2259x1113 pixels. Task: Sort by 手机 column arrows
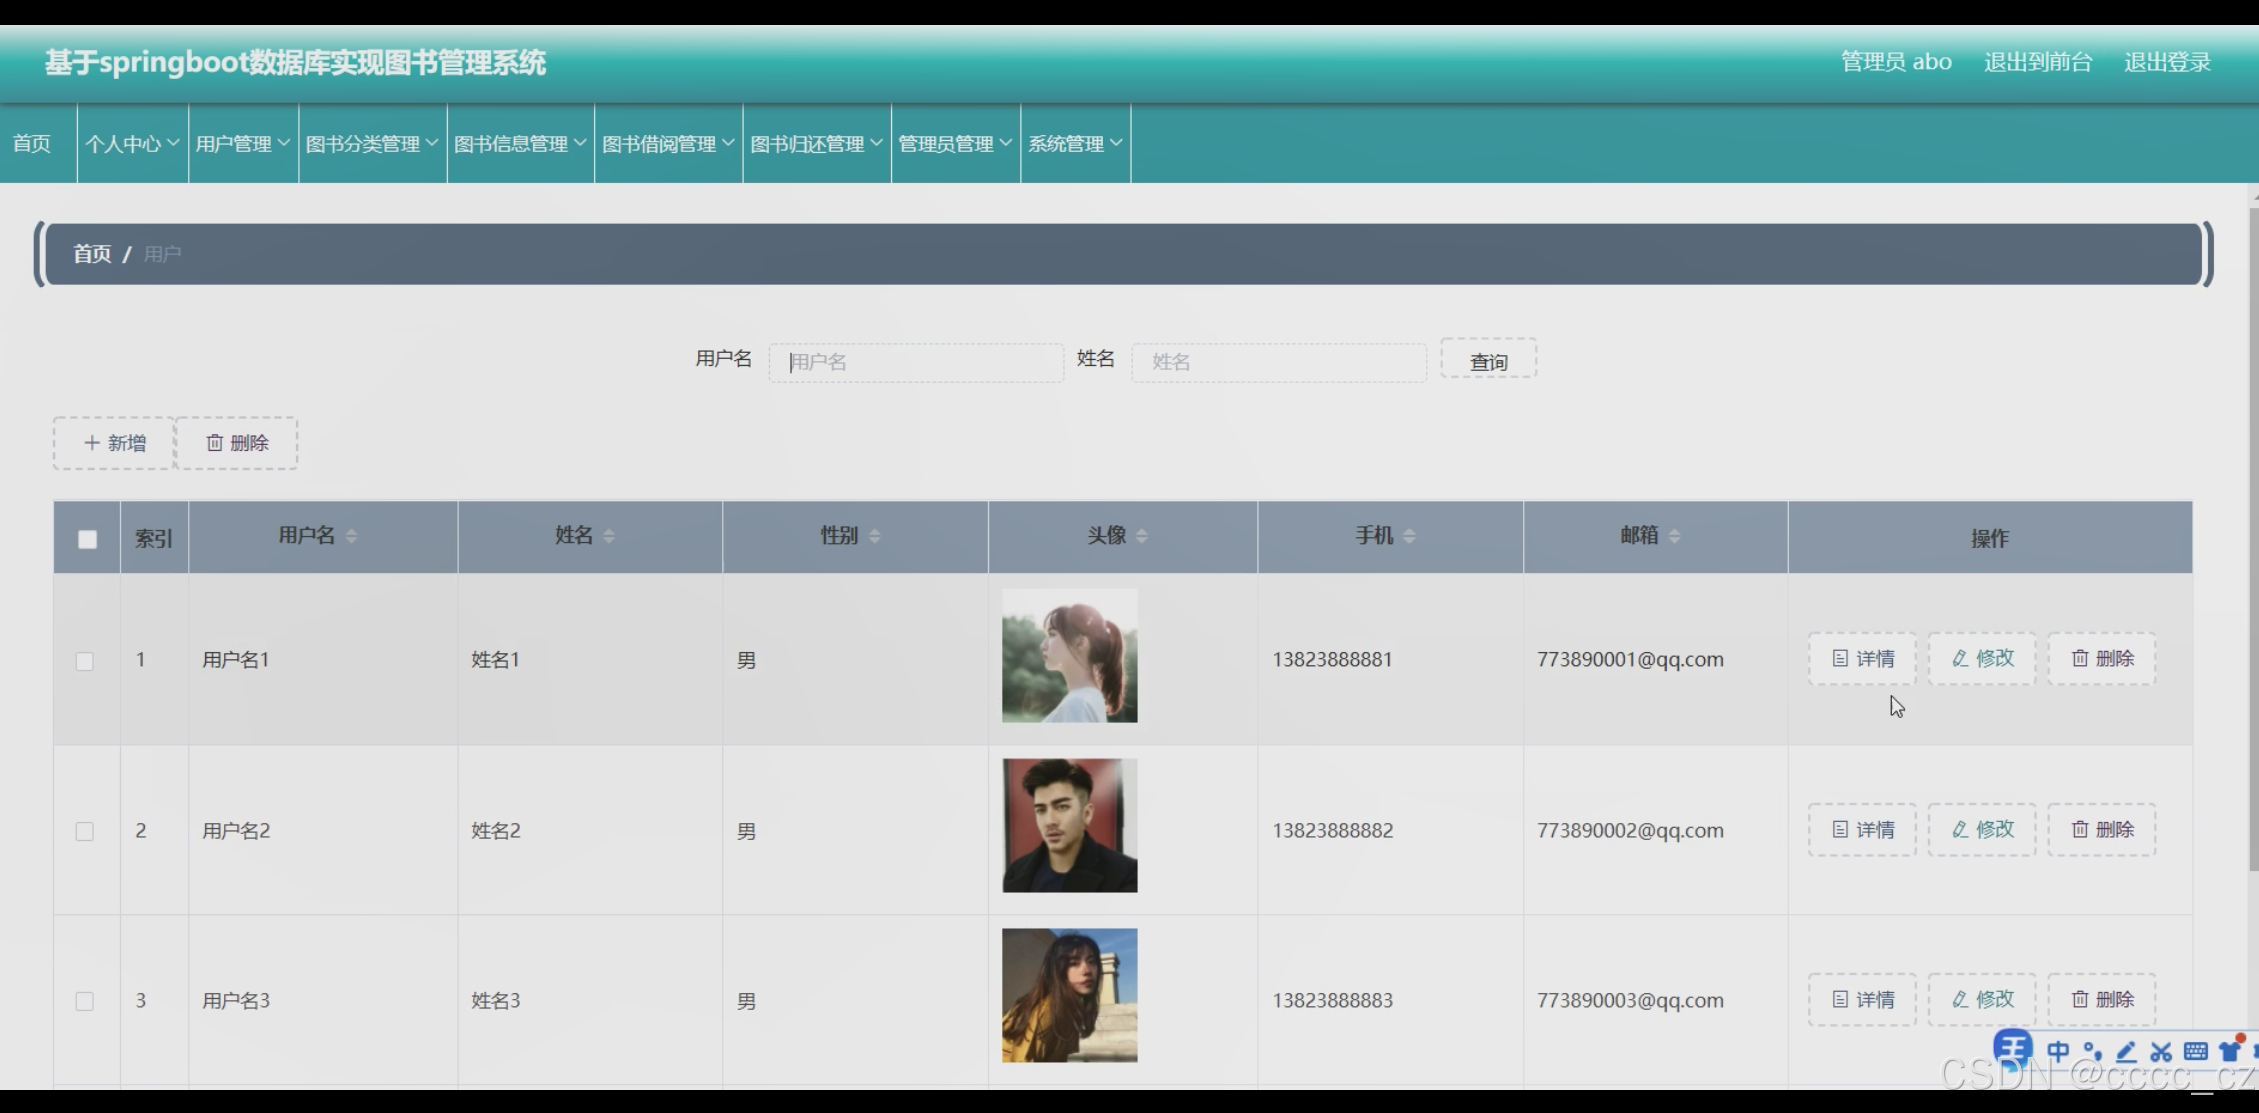(x=1409, y=536)
